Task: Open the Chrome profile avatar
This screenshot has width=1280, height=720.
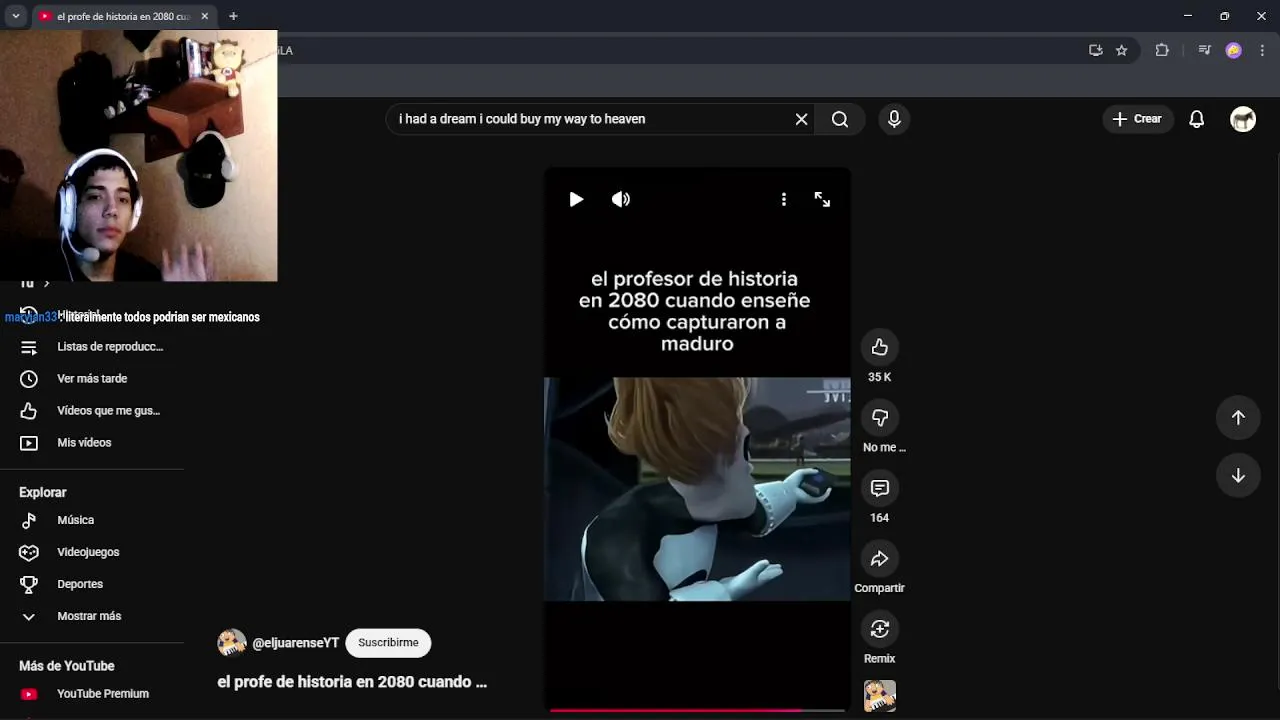Action: point(1234,50)
